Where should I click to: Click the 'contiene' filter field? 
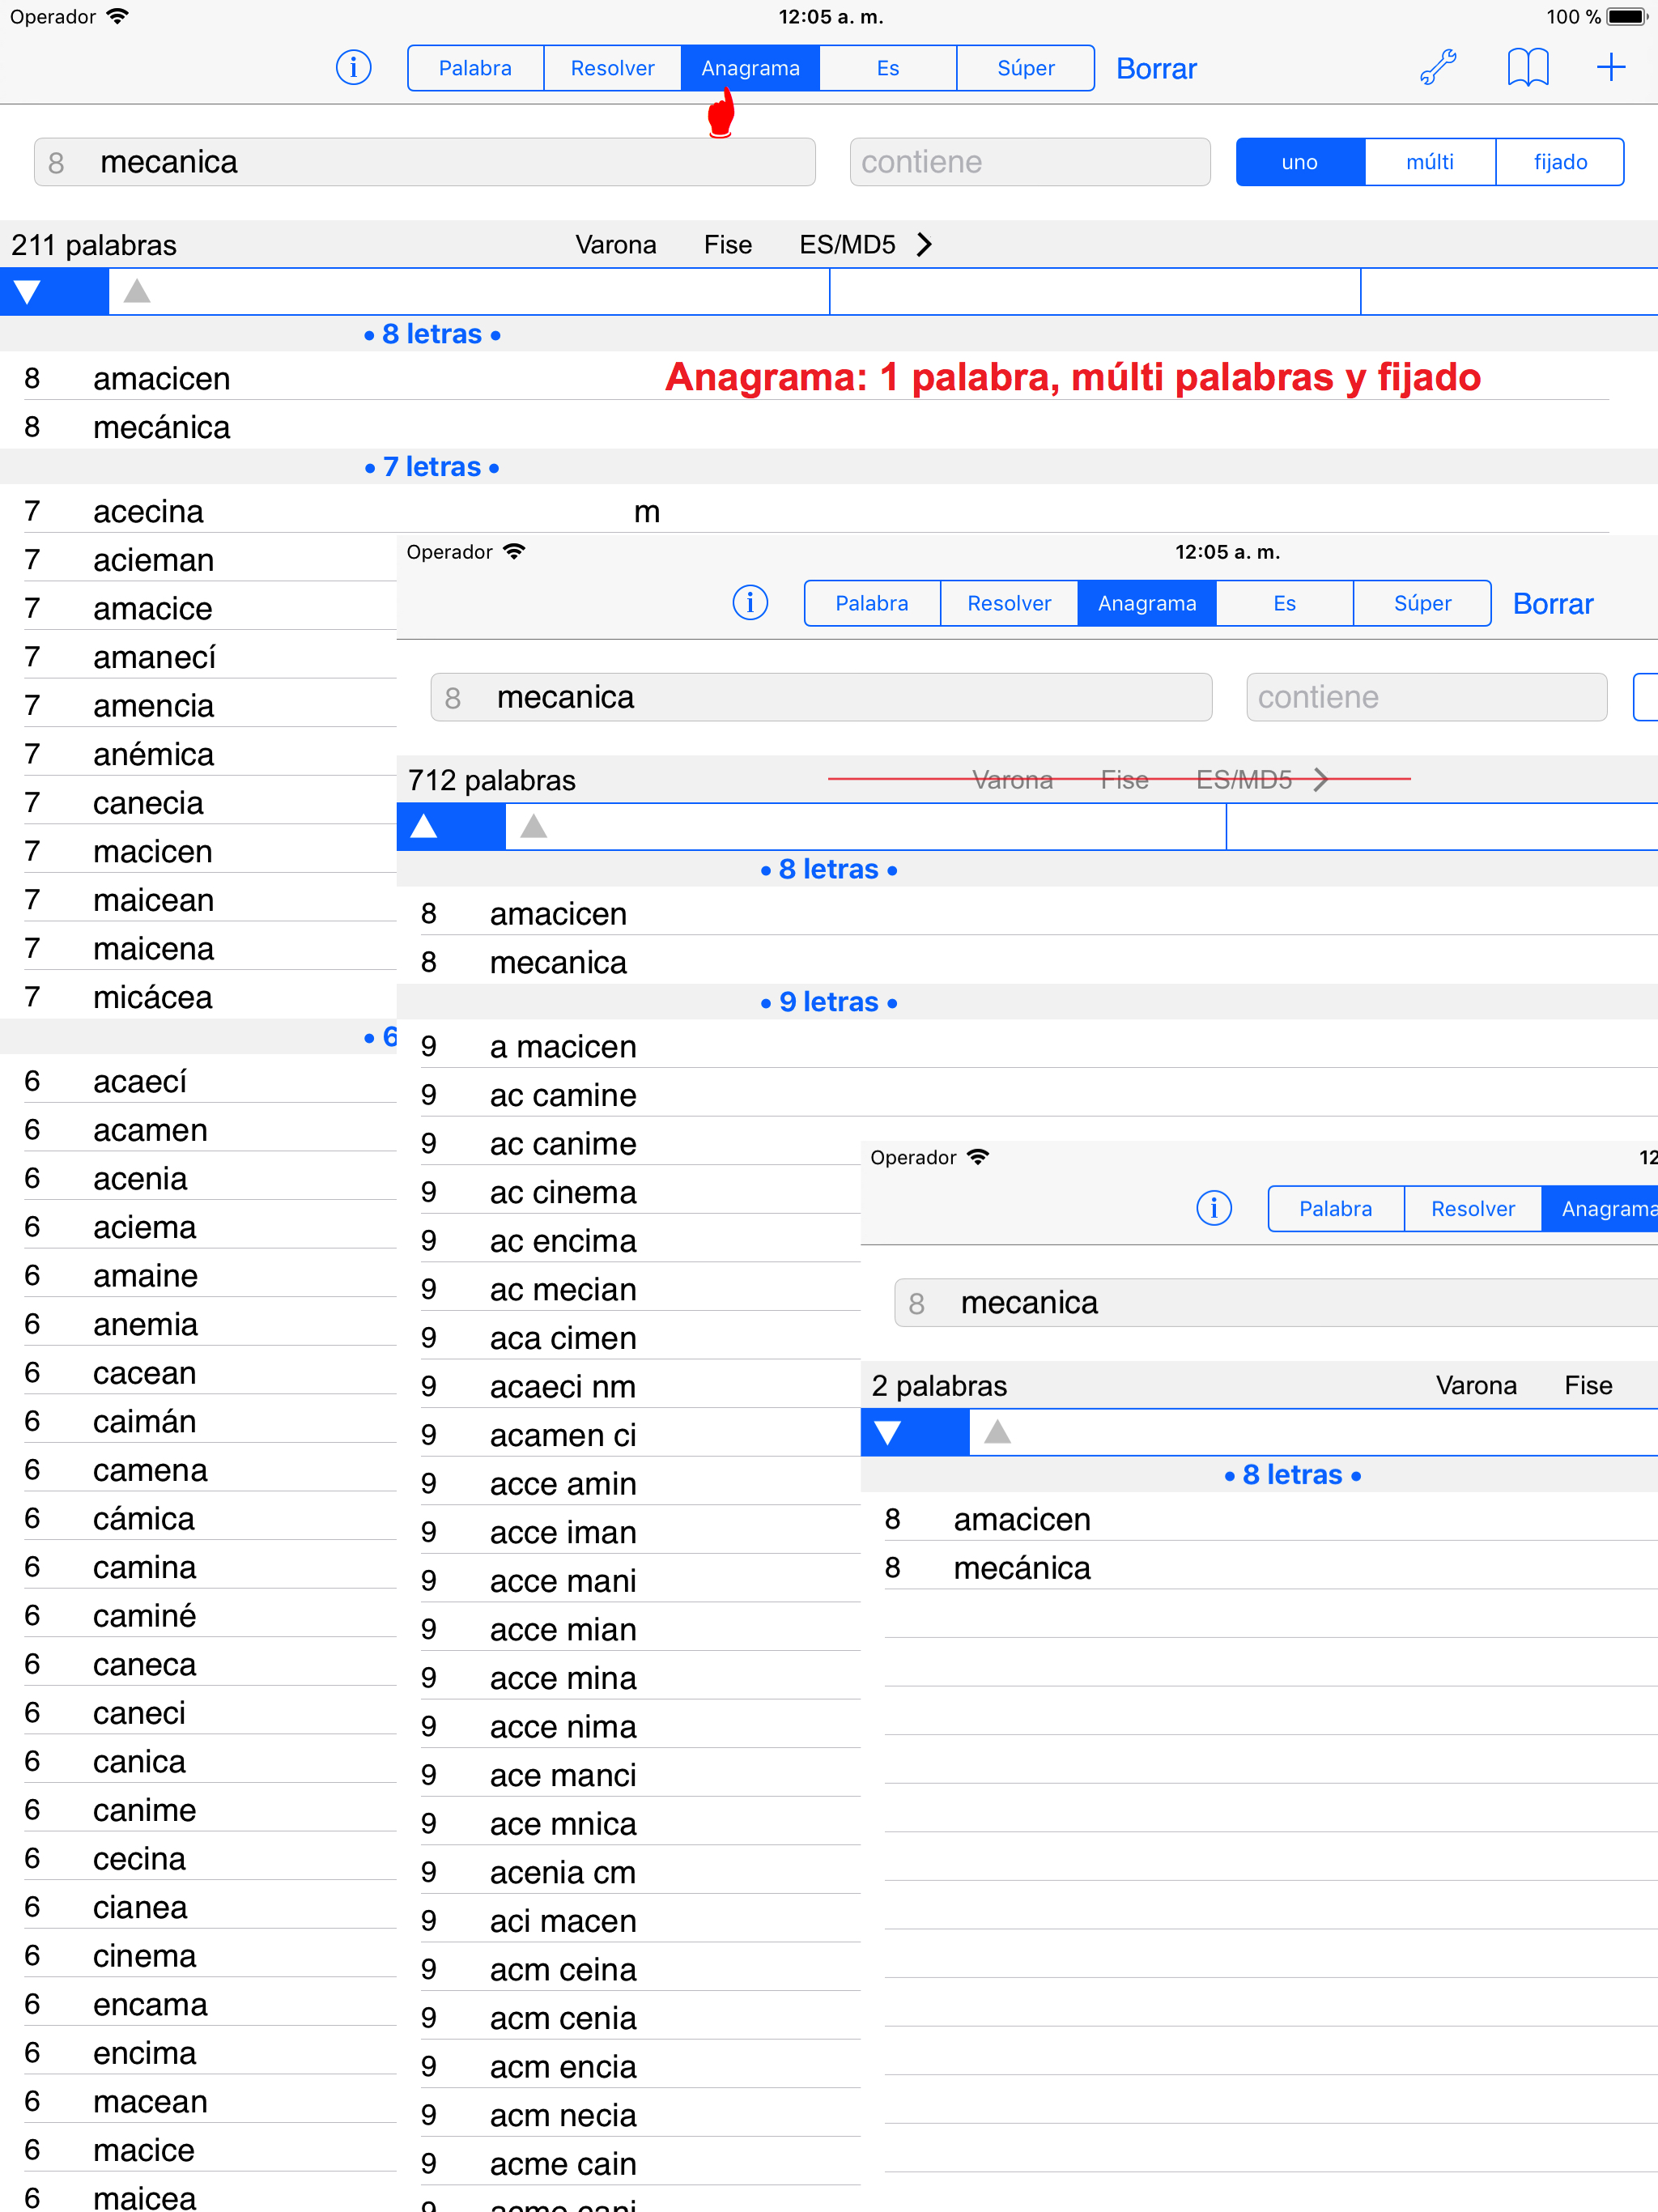pos(1029,162)
